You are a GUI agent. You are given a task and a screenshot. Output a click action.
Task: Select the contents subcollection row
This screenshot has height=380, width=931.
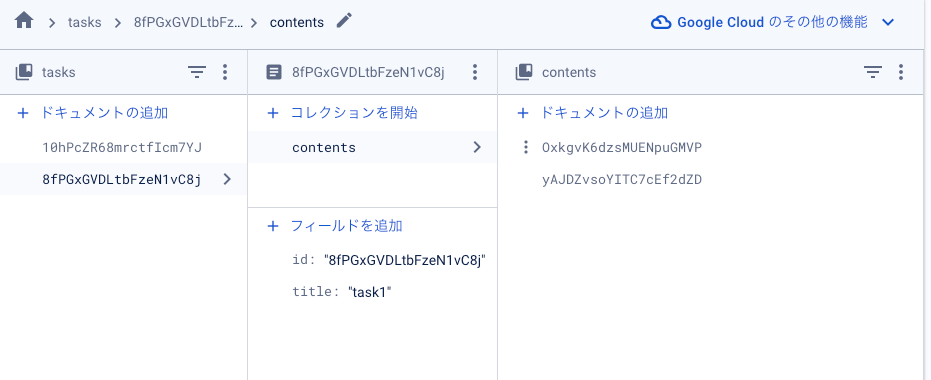click(x=372, y=147)
